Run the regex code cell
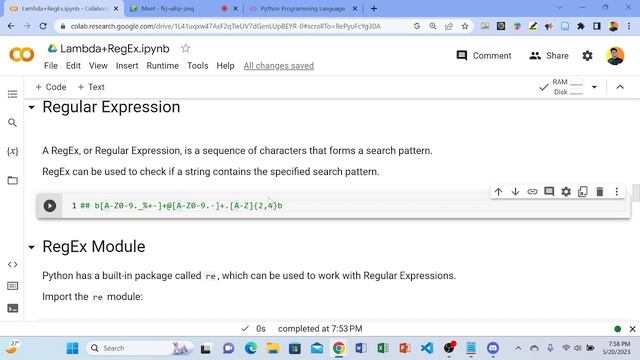Image resolution: width=640 pixels, height=360 pixels. point(50,206)
